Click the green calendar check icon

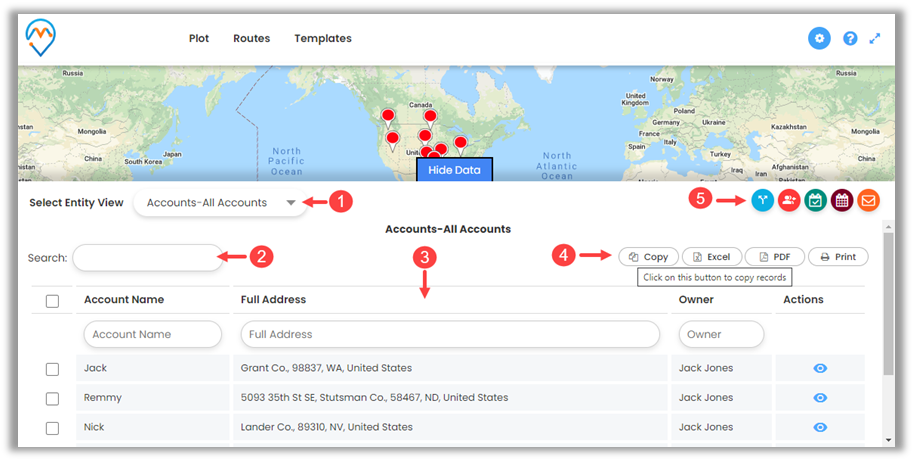tap(815, 200)
